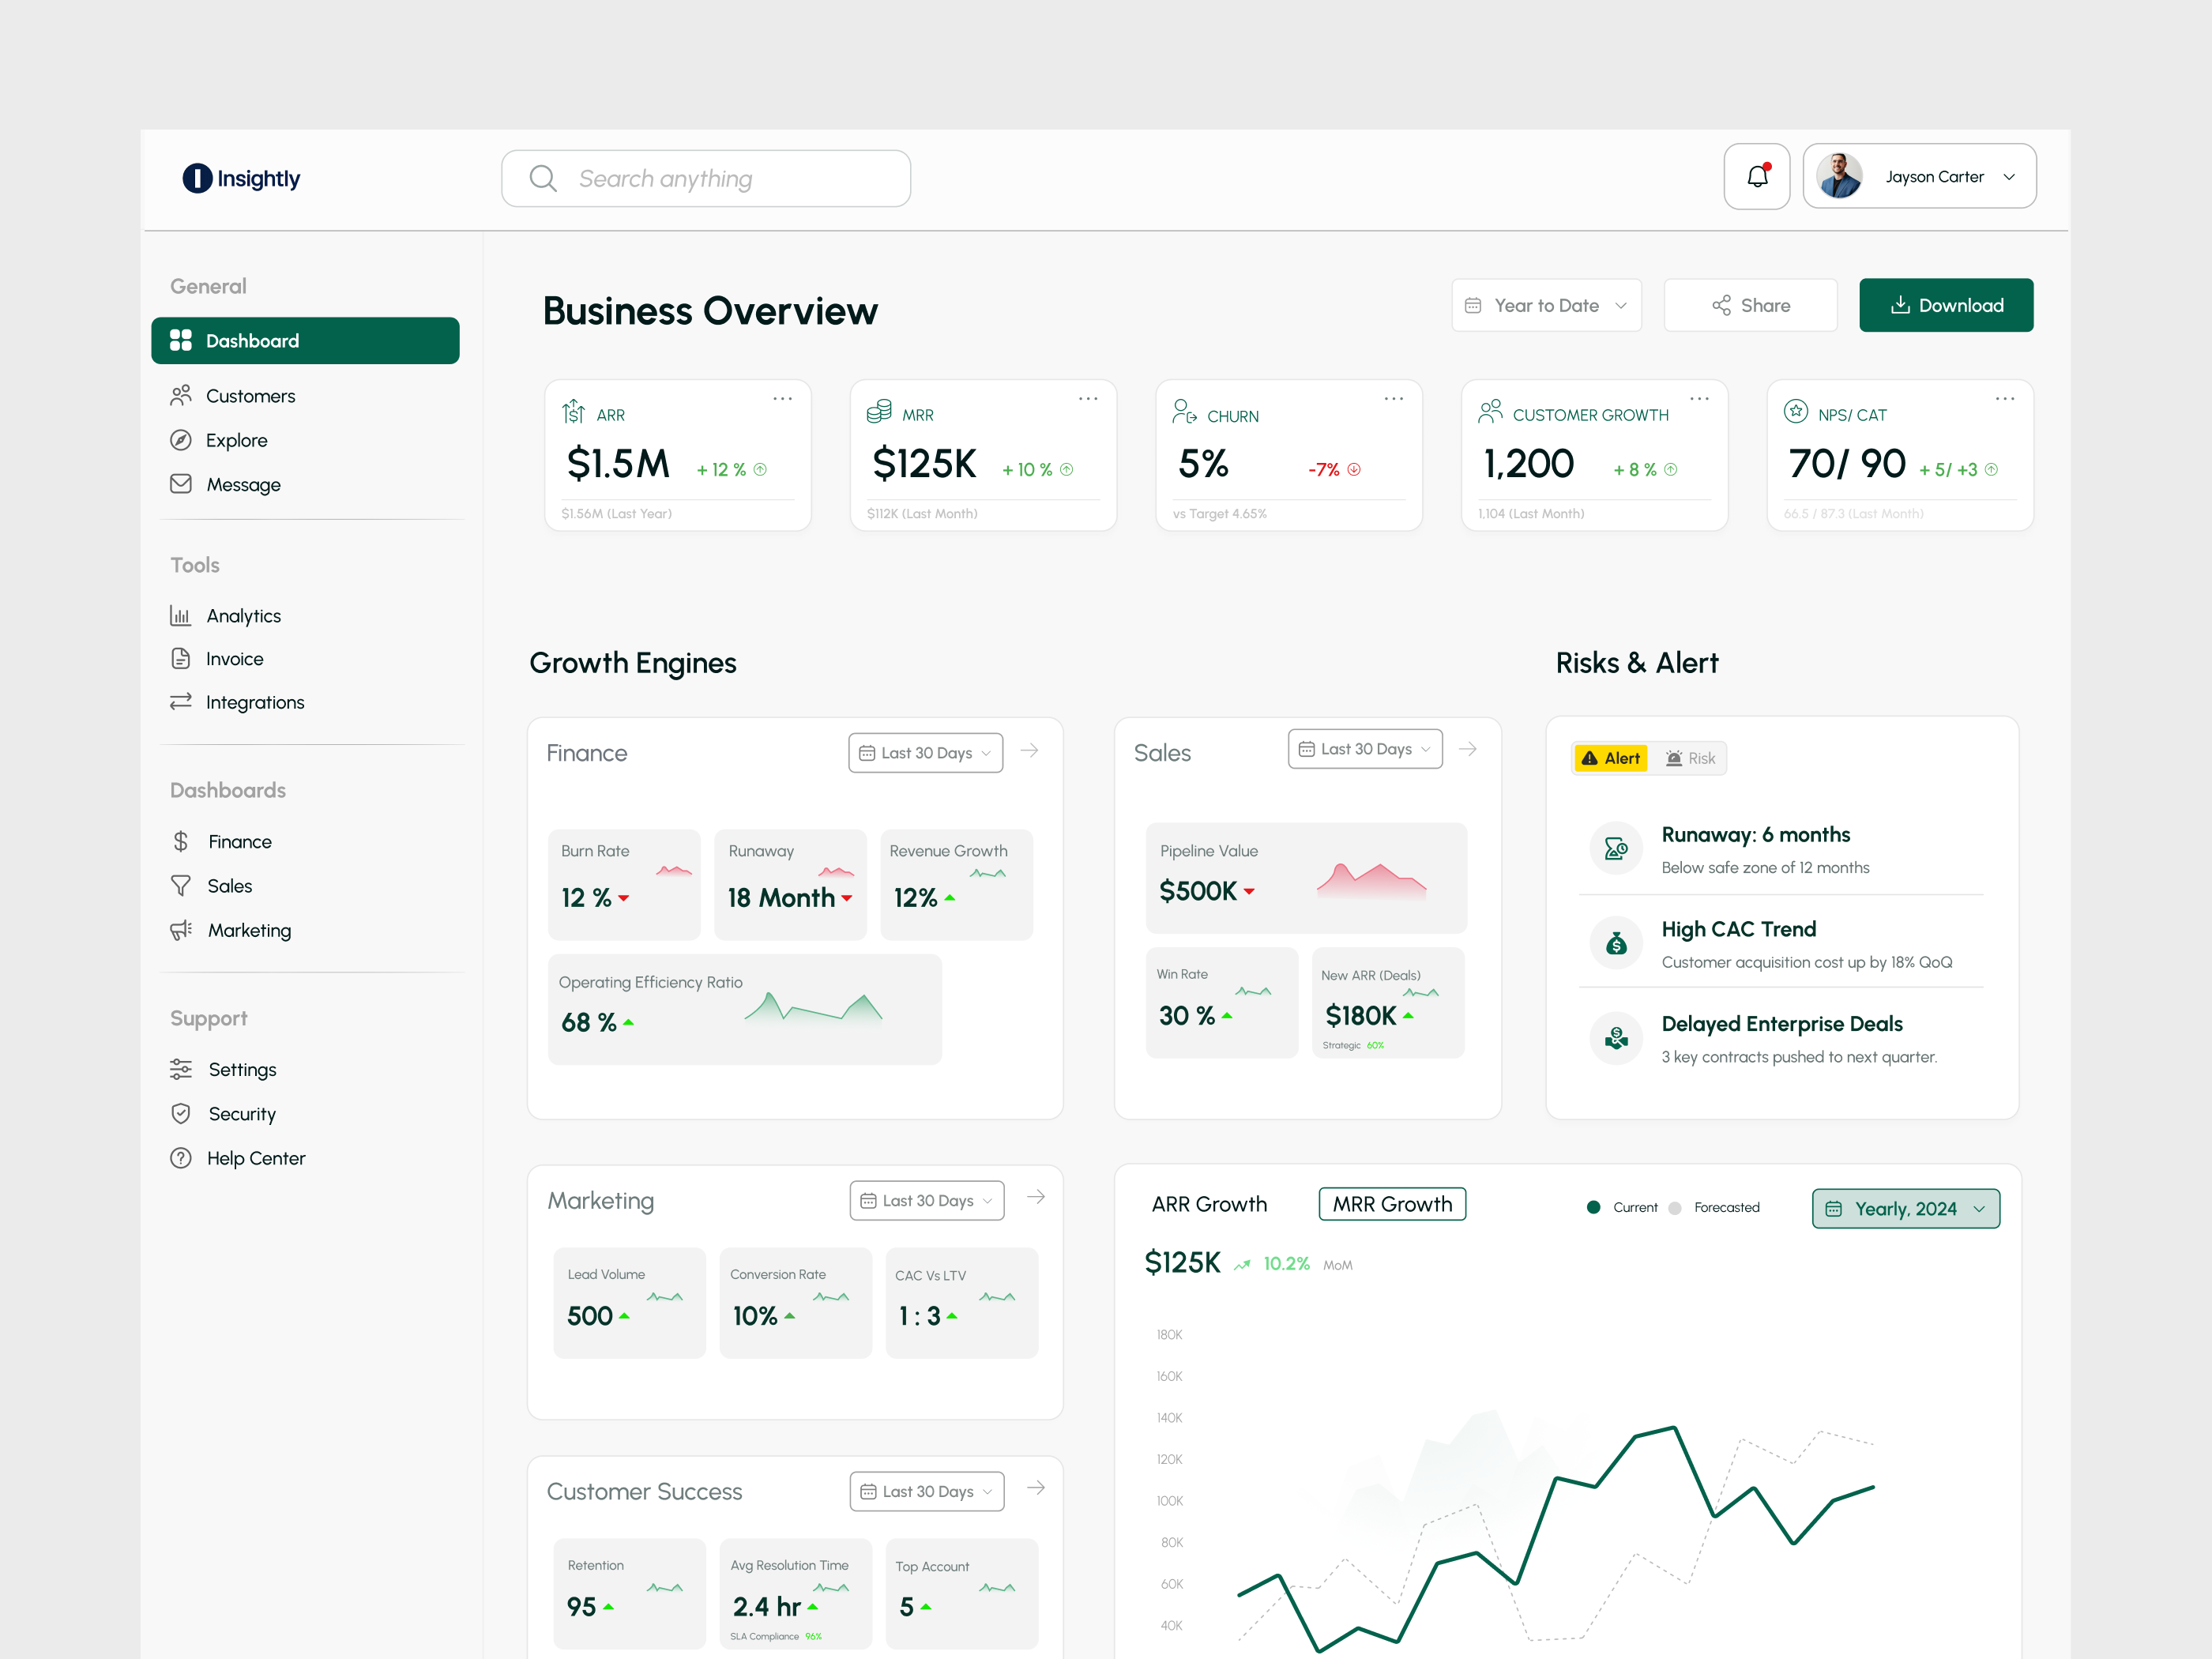Select the MRR Growth tab
Screen dimensions: 2212x1659
[1392, 1204]
